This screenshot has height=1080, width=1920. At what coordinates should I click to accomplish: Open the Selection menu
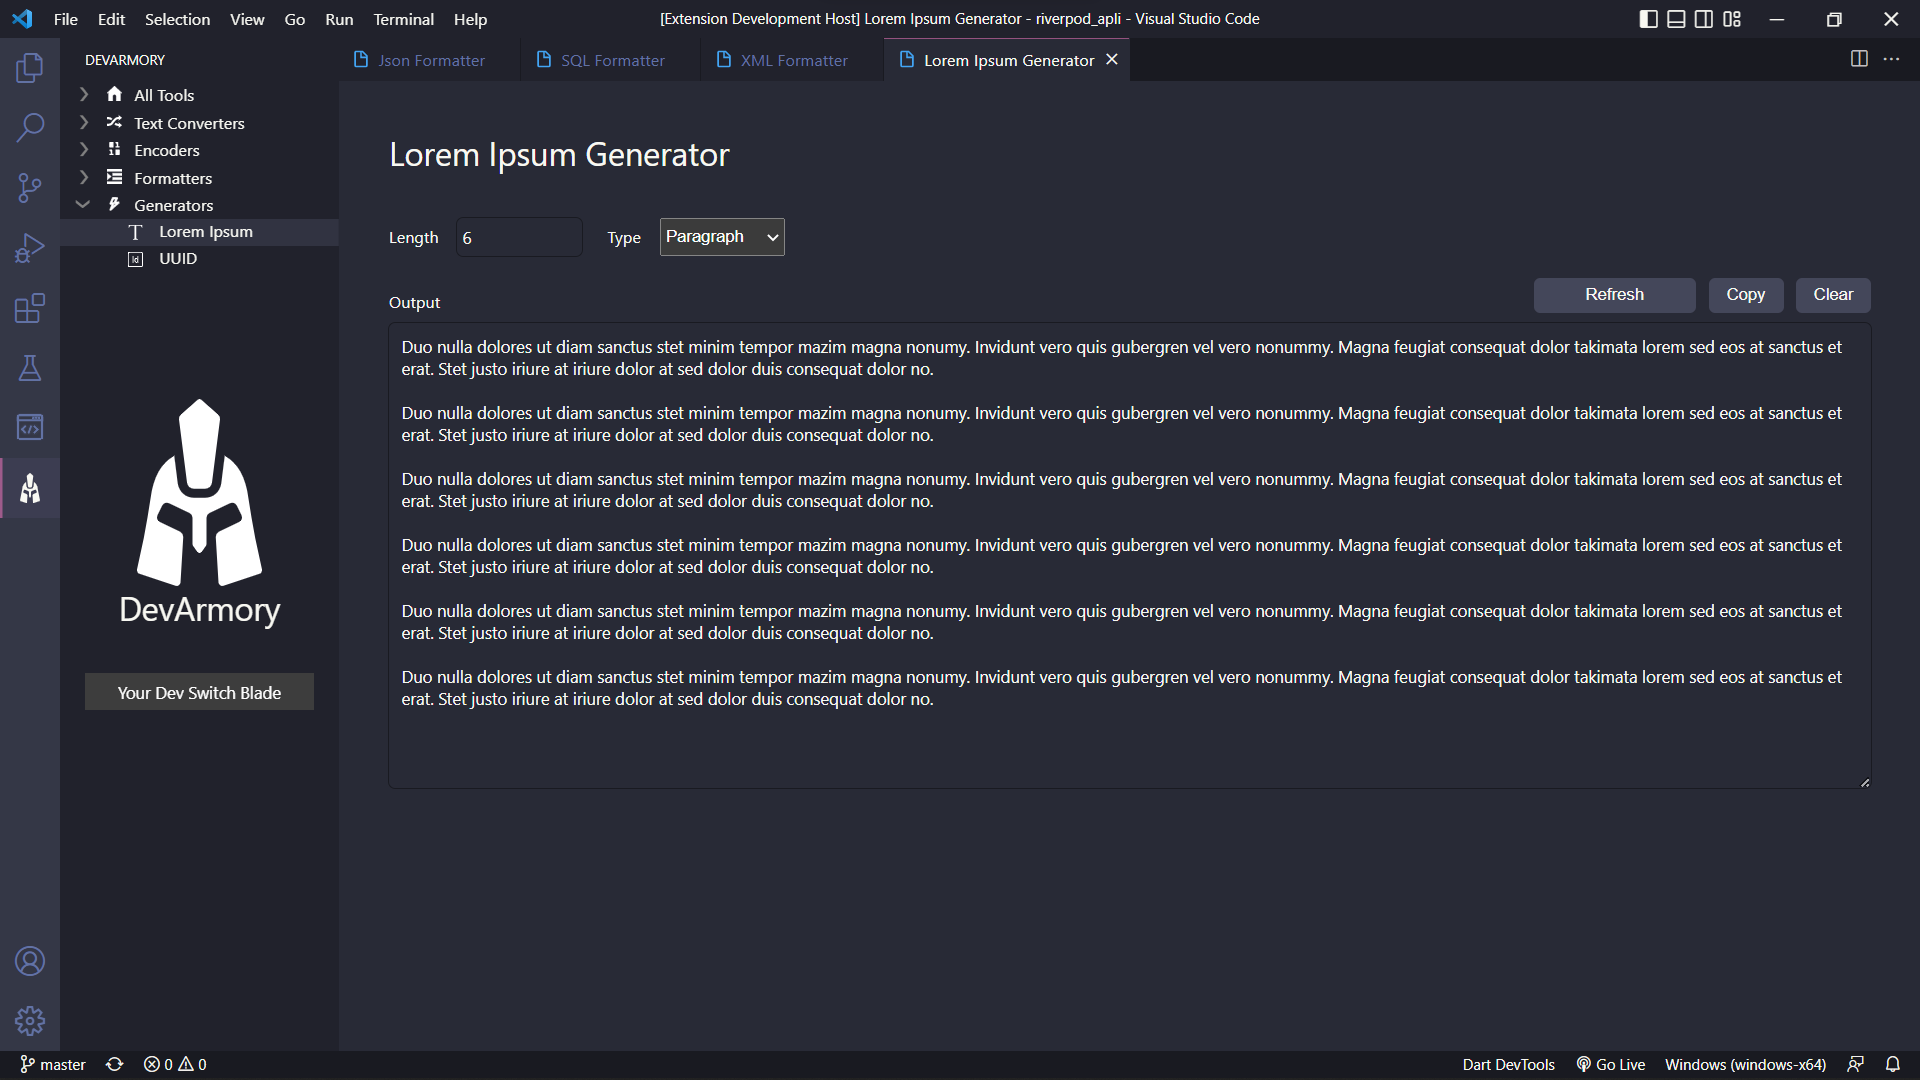(177, 19)
